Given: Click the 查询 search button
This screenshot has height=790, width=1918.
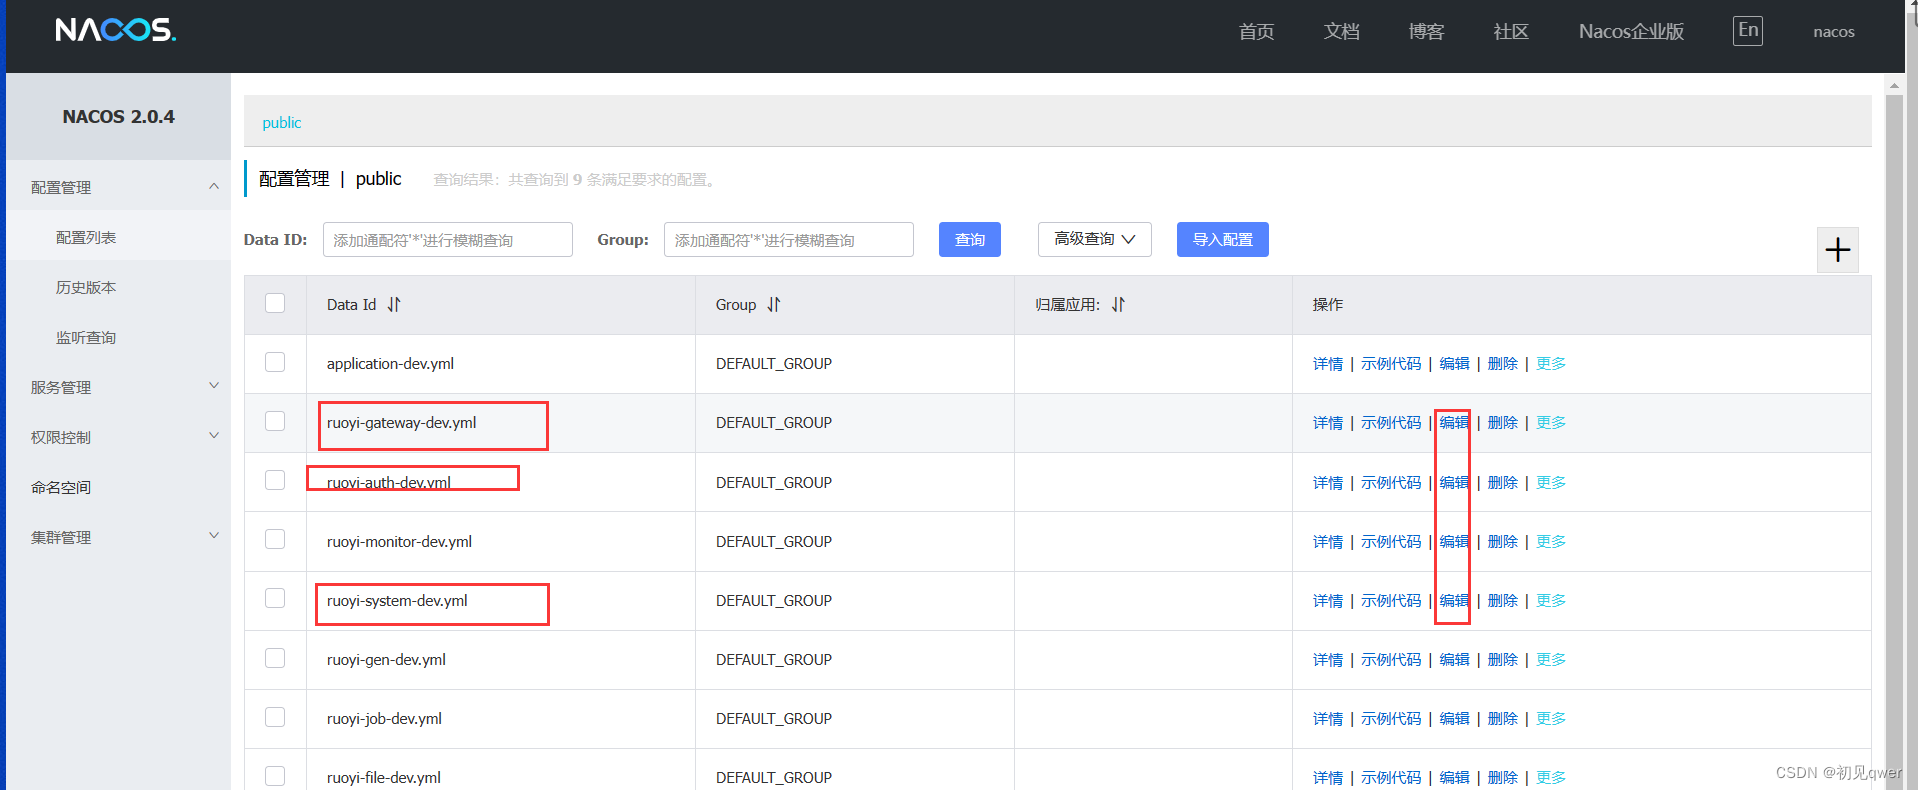Looking at the screenshot, I should pos(970,239).
